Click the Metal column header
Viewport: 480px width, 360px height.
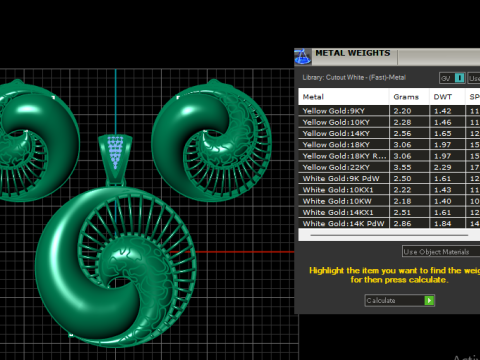pyautogui.click(x=344, y=97)
